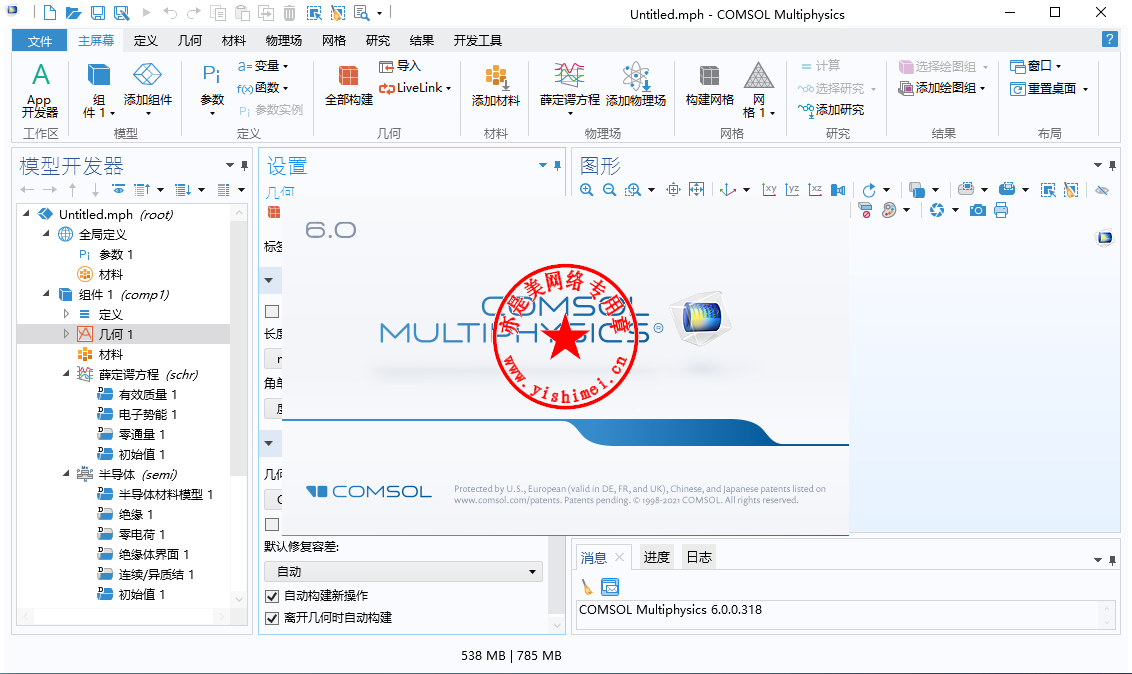Switch graphics to the xz view

coord(816,190)
